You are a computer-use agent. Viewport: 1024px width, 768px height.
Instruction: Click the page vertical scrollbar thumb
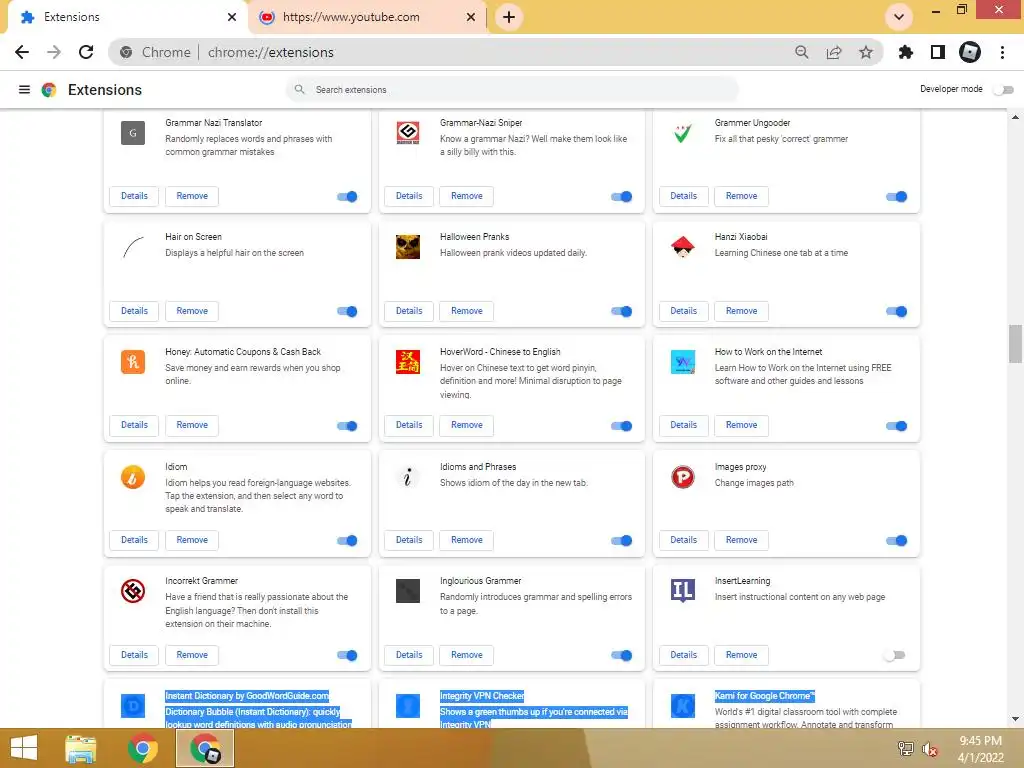pos(1015,344)
